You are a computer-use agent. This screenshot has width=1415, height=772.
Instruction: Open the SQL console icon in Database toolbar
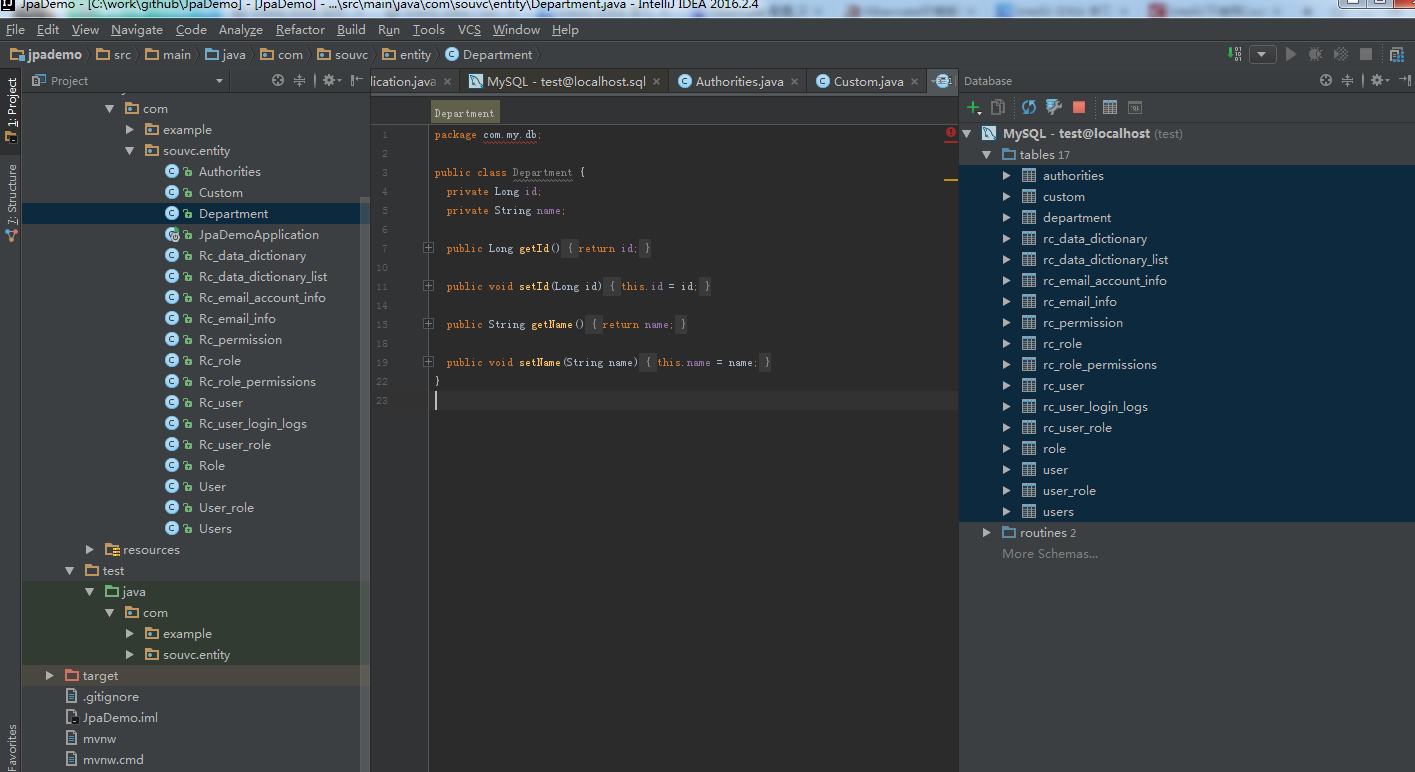click(x=1135, y=108)
